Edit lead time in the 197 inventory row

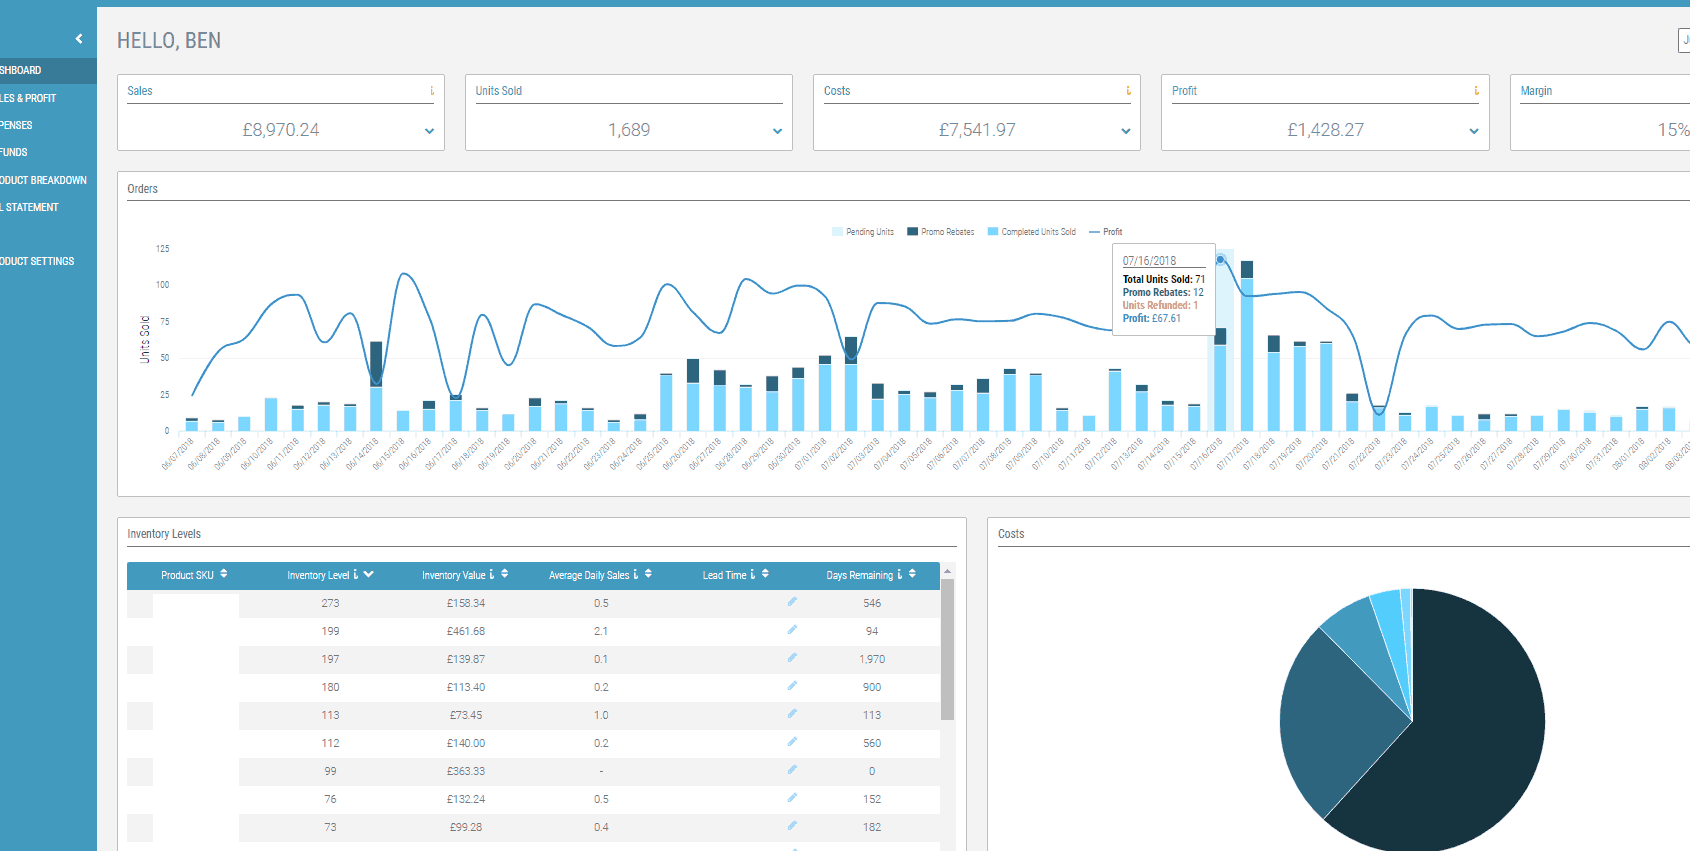click(792, 658)
